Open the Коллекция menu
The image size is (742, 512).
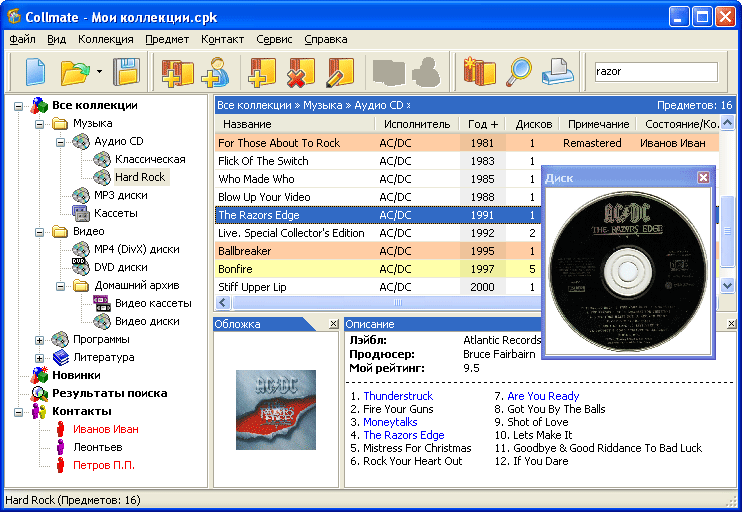105,39
